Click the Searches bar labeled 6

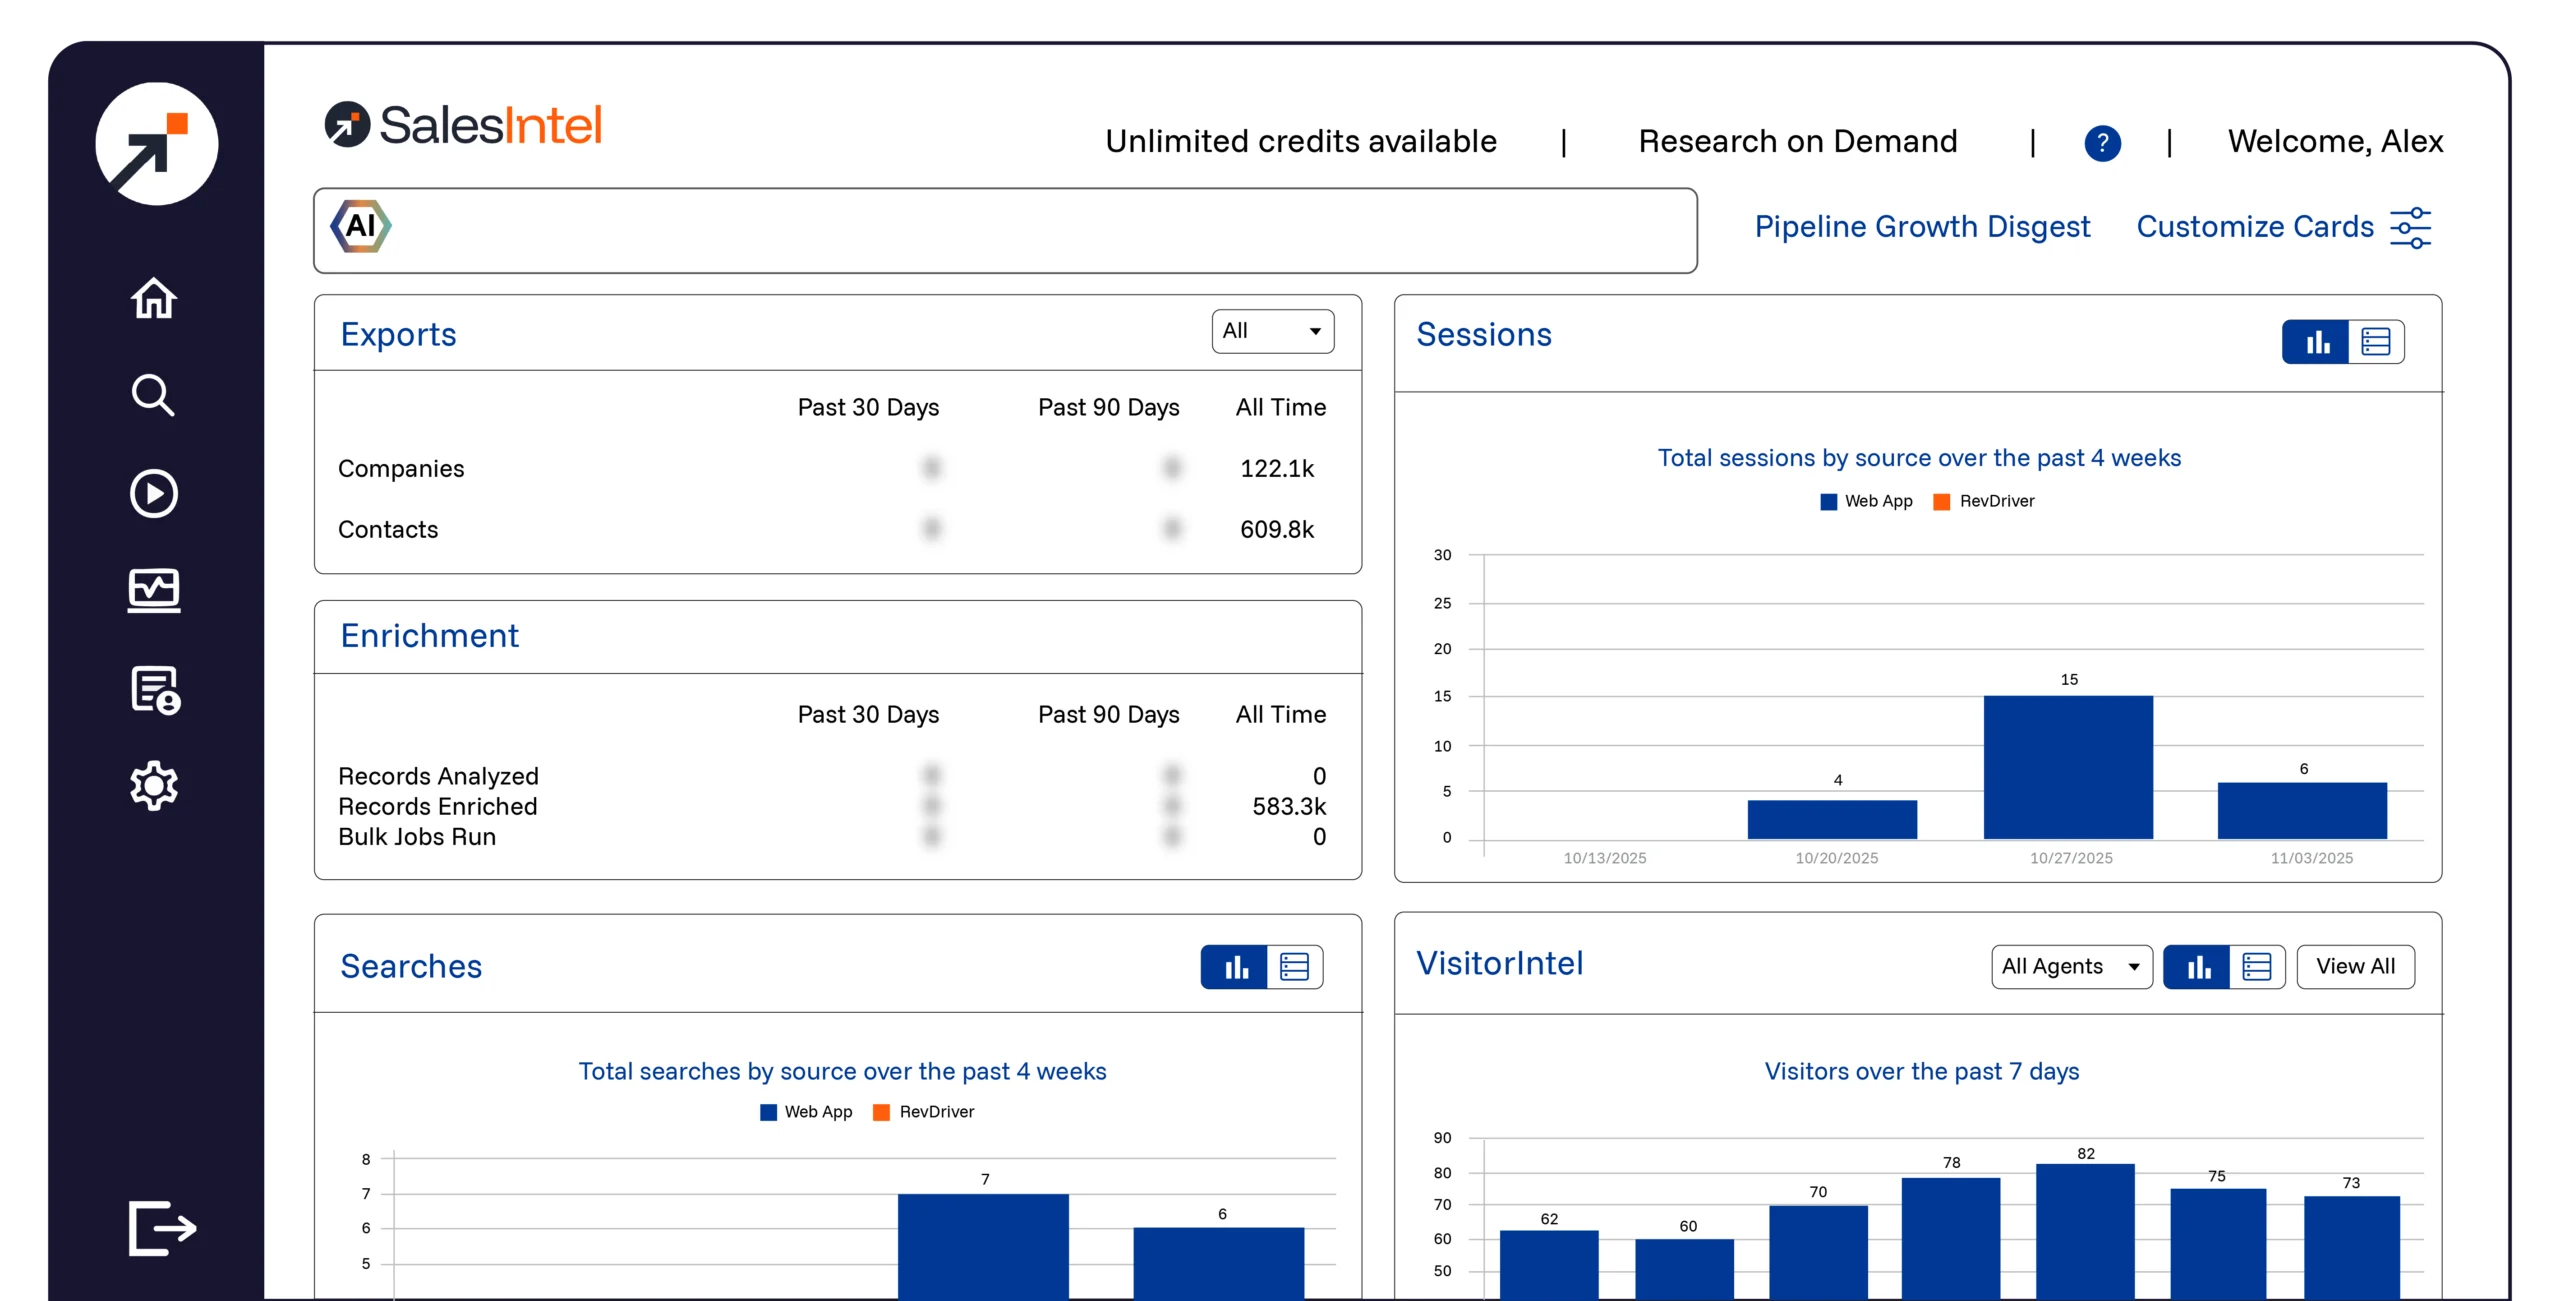click(x=1219, y=1264)
